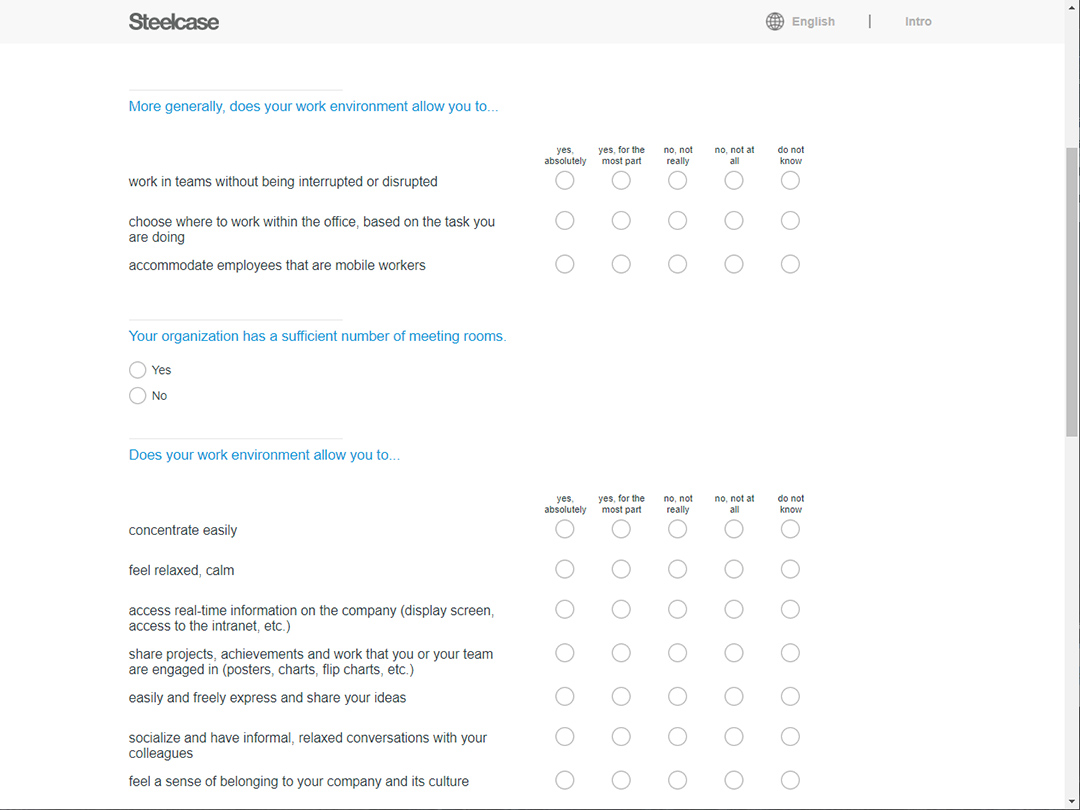Select 'no, not really' for choose where to work
1080x810 pixels.
[678, 220]
